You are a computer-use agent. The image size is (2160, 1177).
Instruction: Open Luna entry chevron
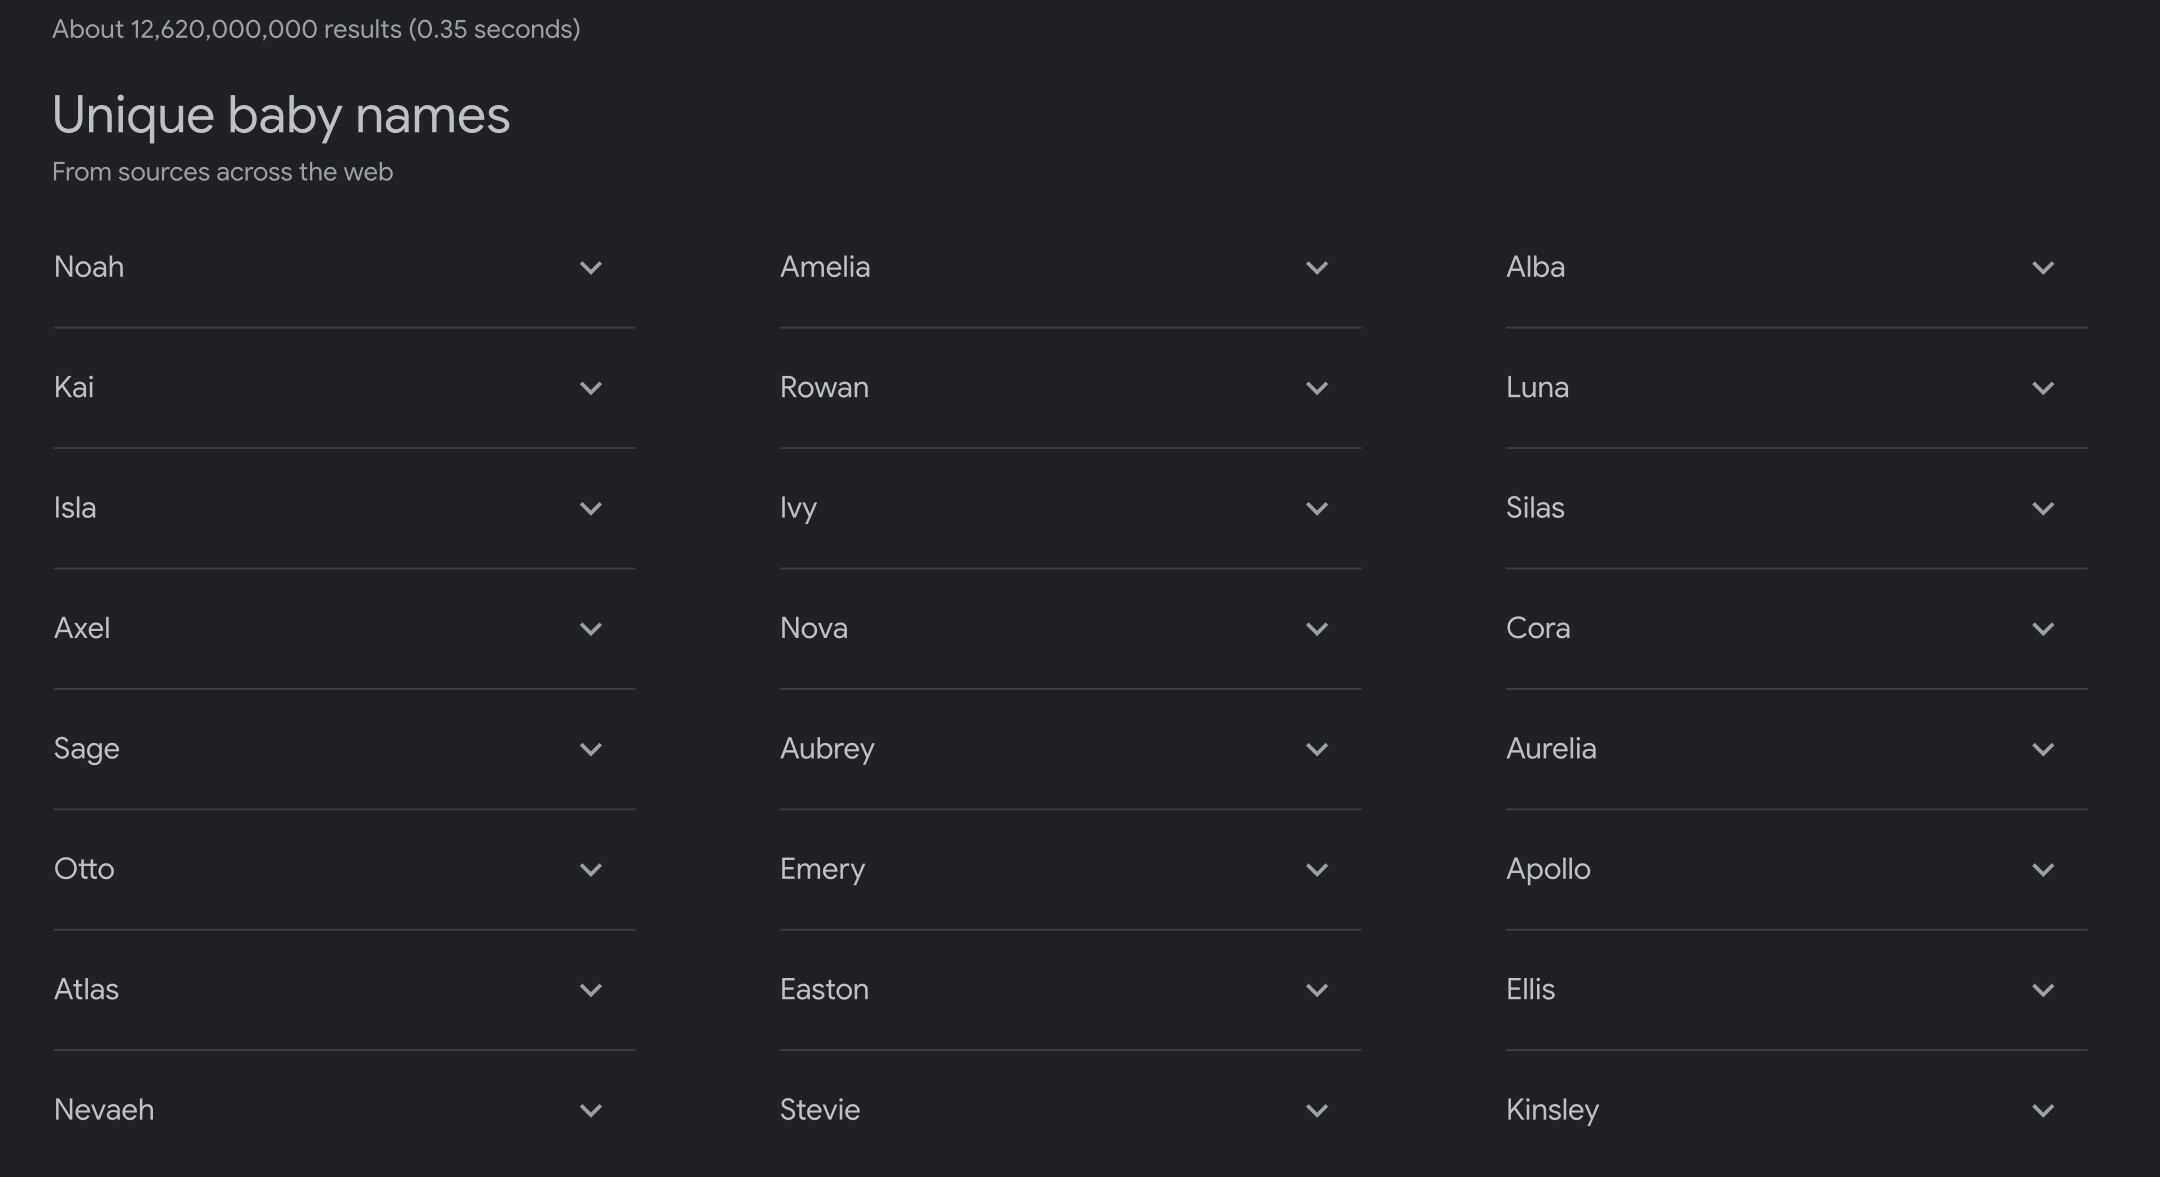pyautogui.click(x=2043, y=388)
